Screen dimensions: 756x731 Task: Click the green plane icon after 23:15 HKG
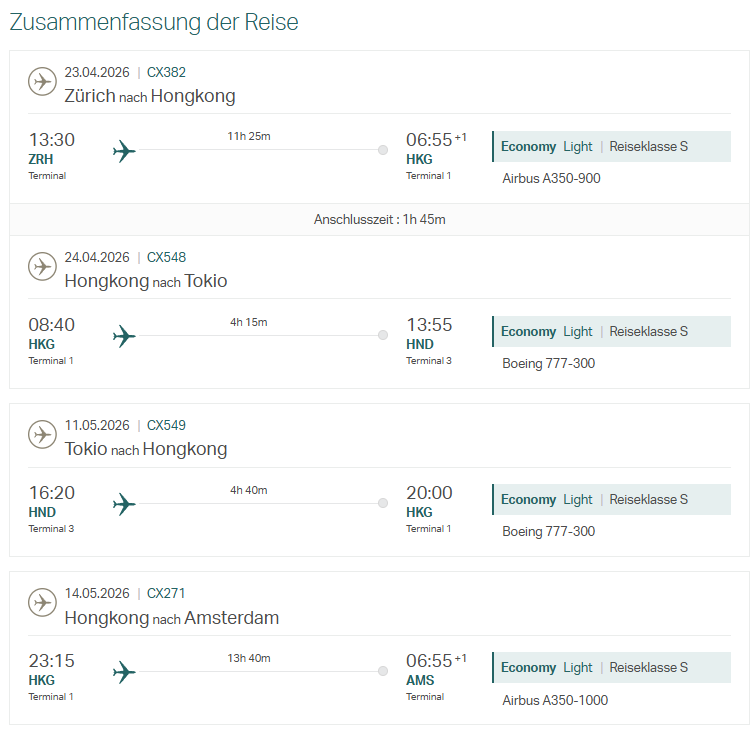coord(124,672)
